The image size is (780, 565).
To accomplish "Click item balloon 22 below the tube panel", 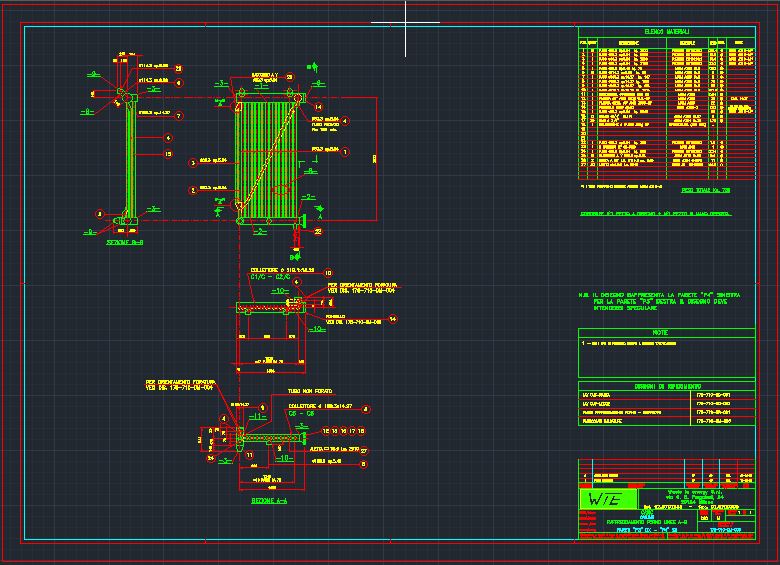I will click(x=318, y=230).
